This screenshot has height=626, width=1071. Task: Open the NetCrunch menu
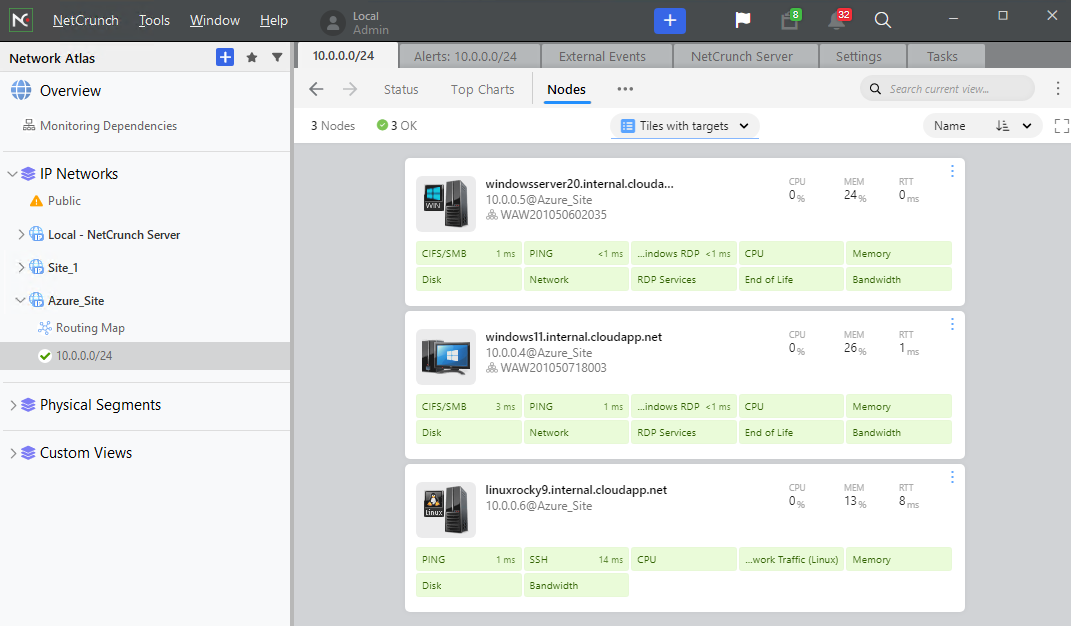click(x=85, y=21)
